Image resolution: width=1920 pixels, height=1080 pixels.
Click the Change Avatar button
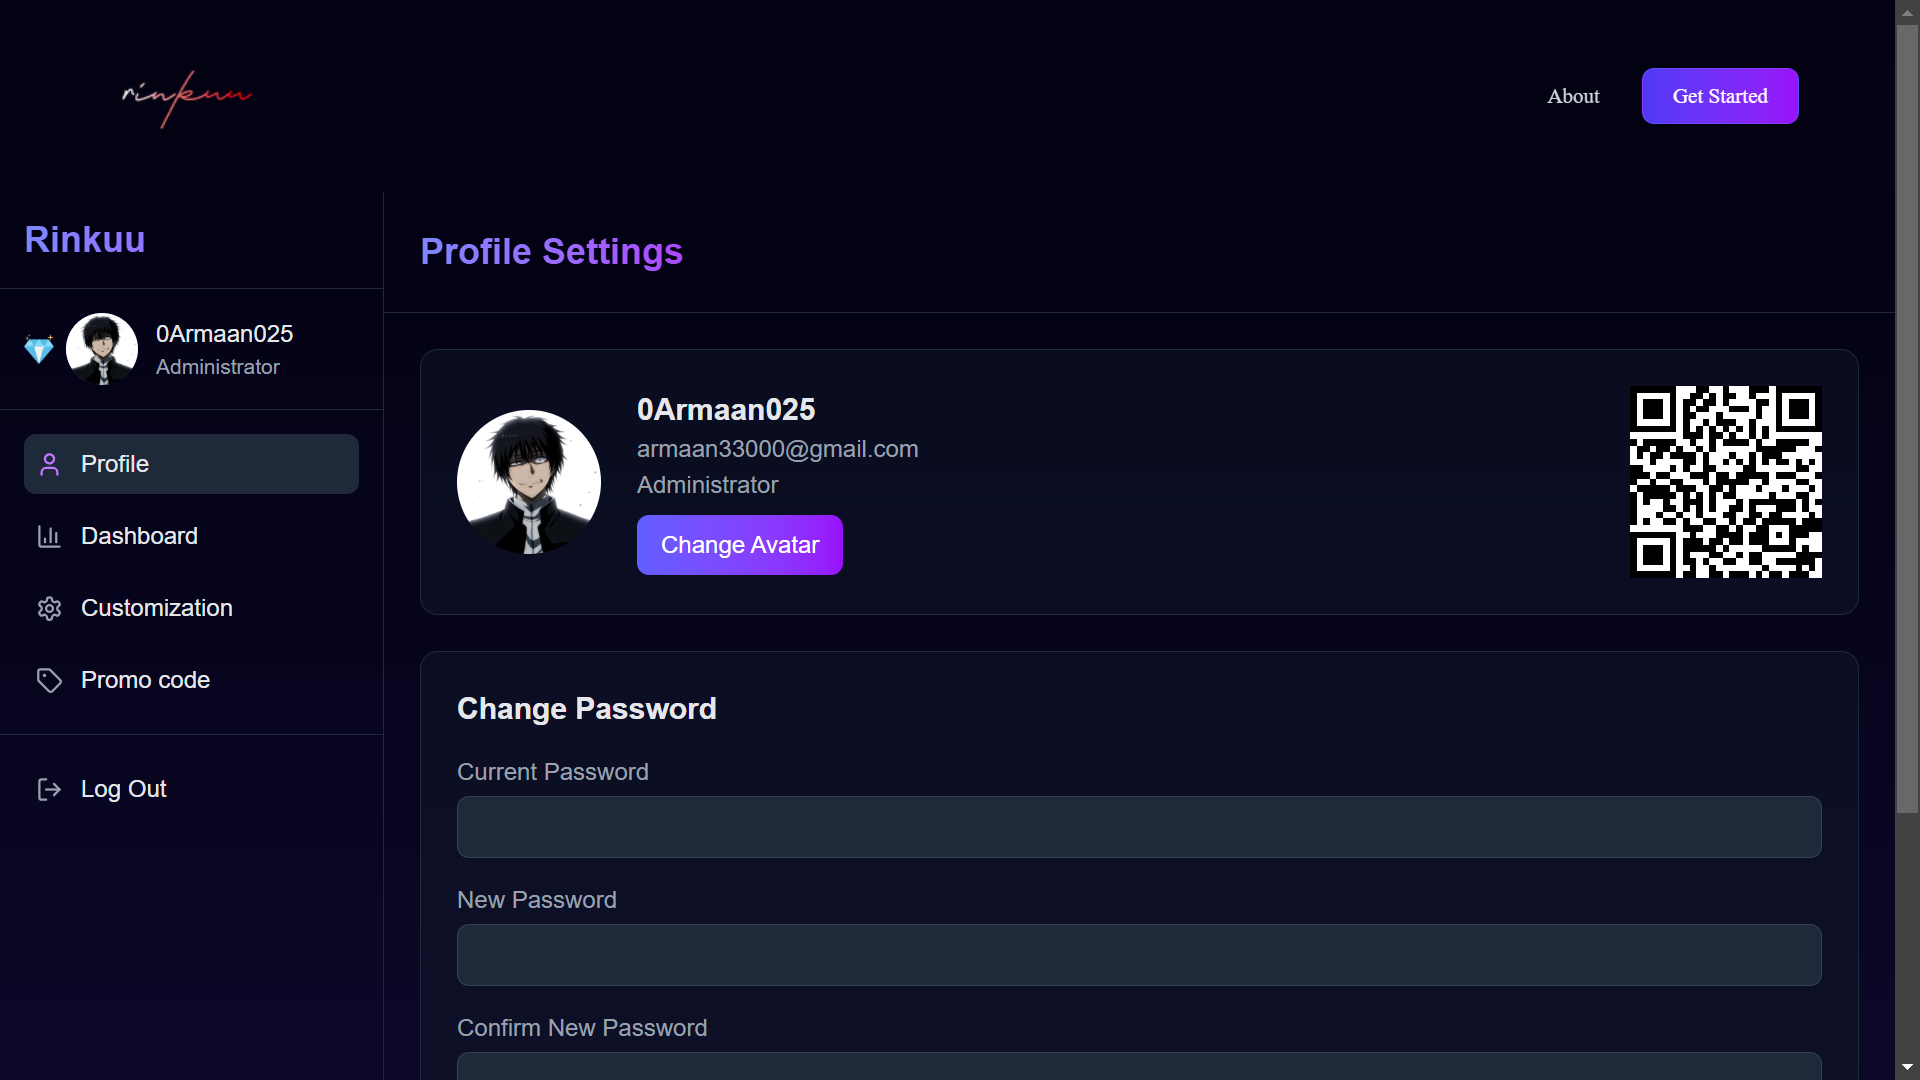click(740, 545)
